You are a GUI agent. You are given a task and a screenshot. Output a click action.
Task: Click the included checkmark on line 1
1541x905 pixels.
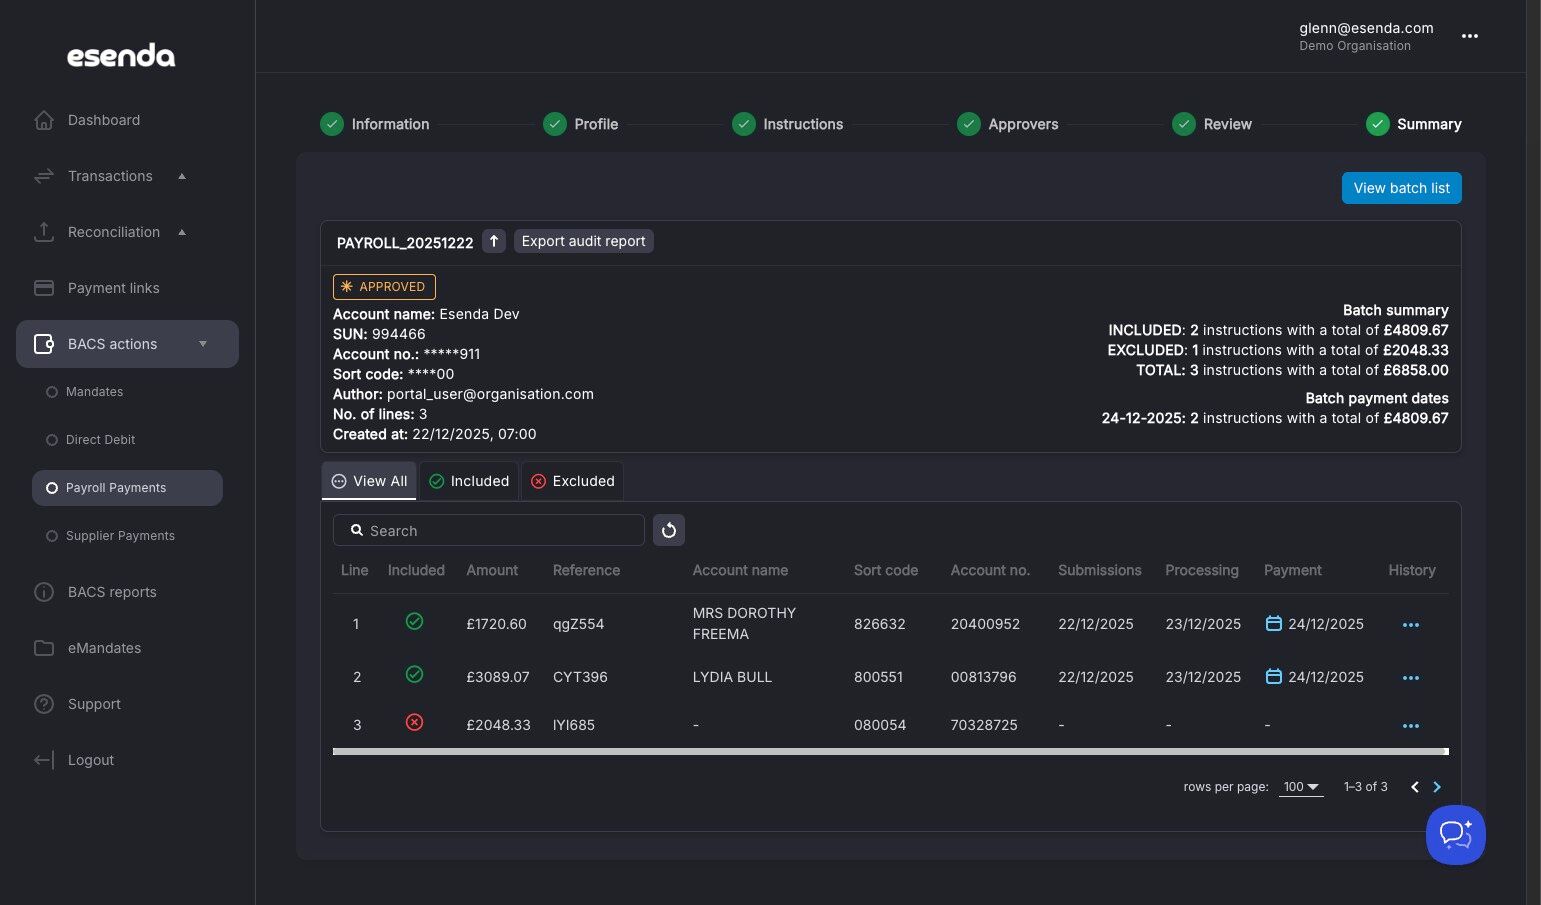click(x=414, y=622)
